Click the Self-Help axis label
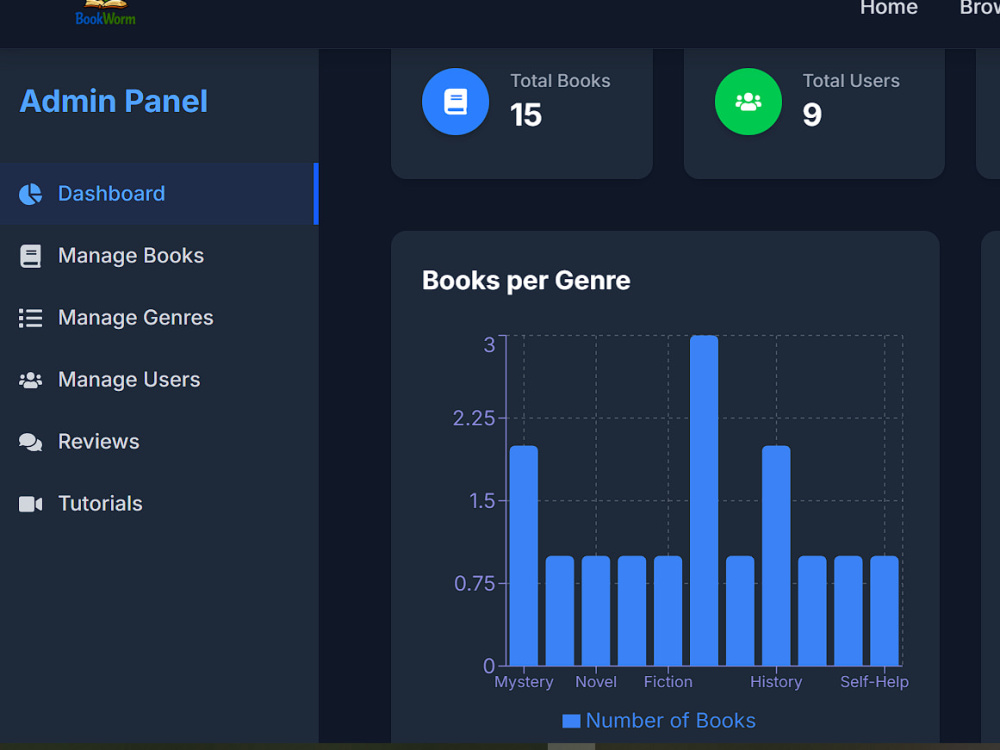This screenshot has height=750, width=1000. (x=874, y=682)
